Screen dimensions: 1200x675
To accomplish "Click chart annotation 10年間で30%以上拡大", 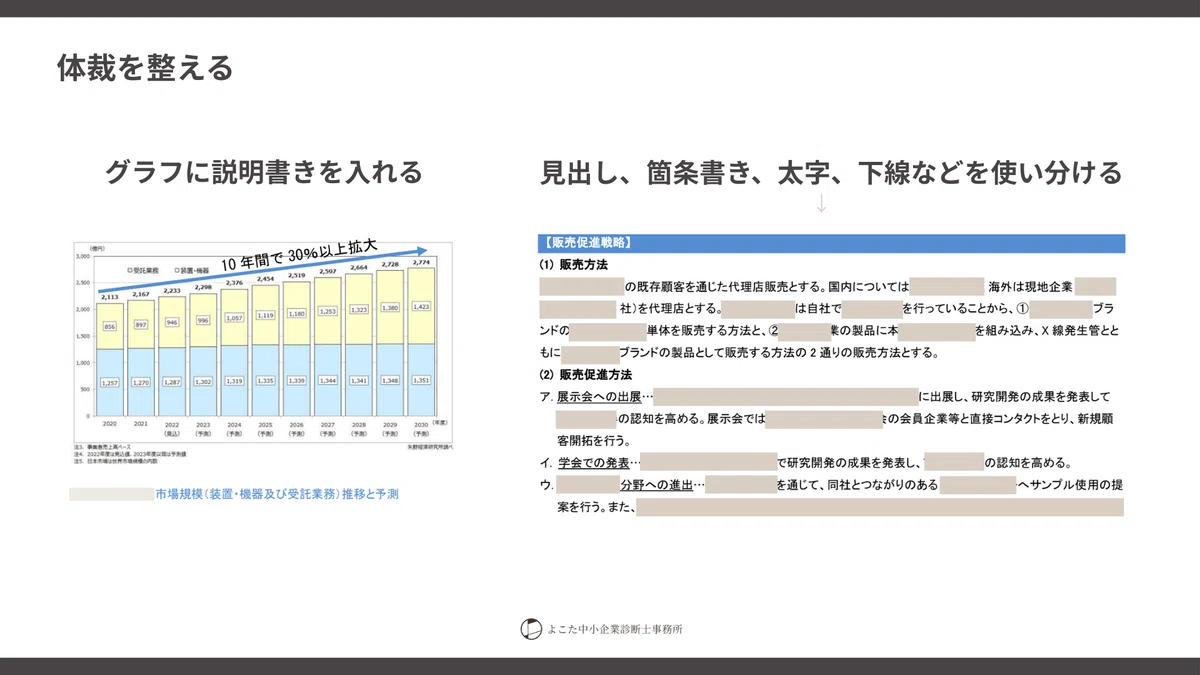I will pos(299,256).
